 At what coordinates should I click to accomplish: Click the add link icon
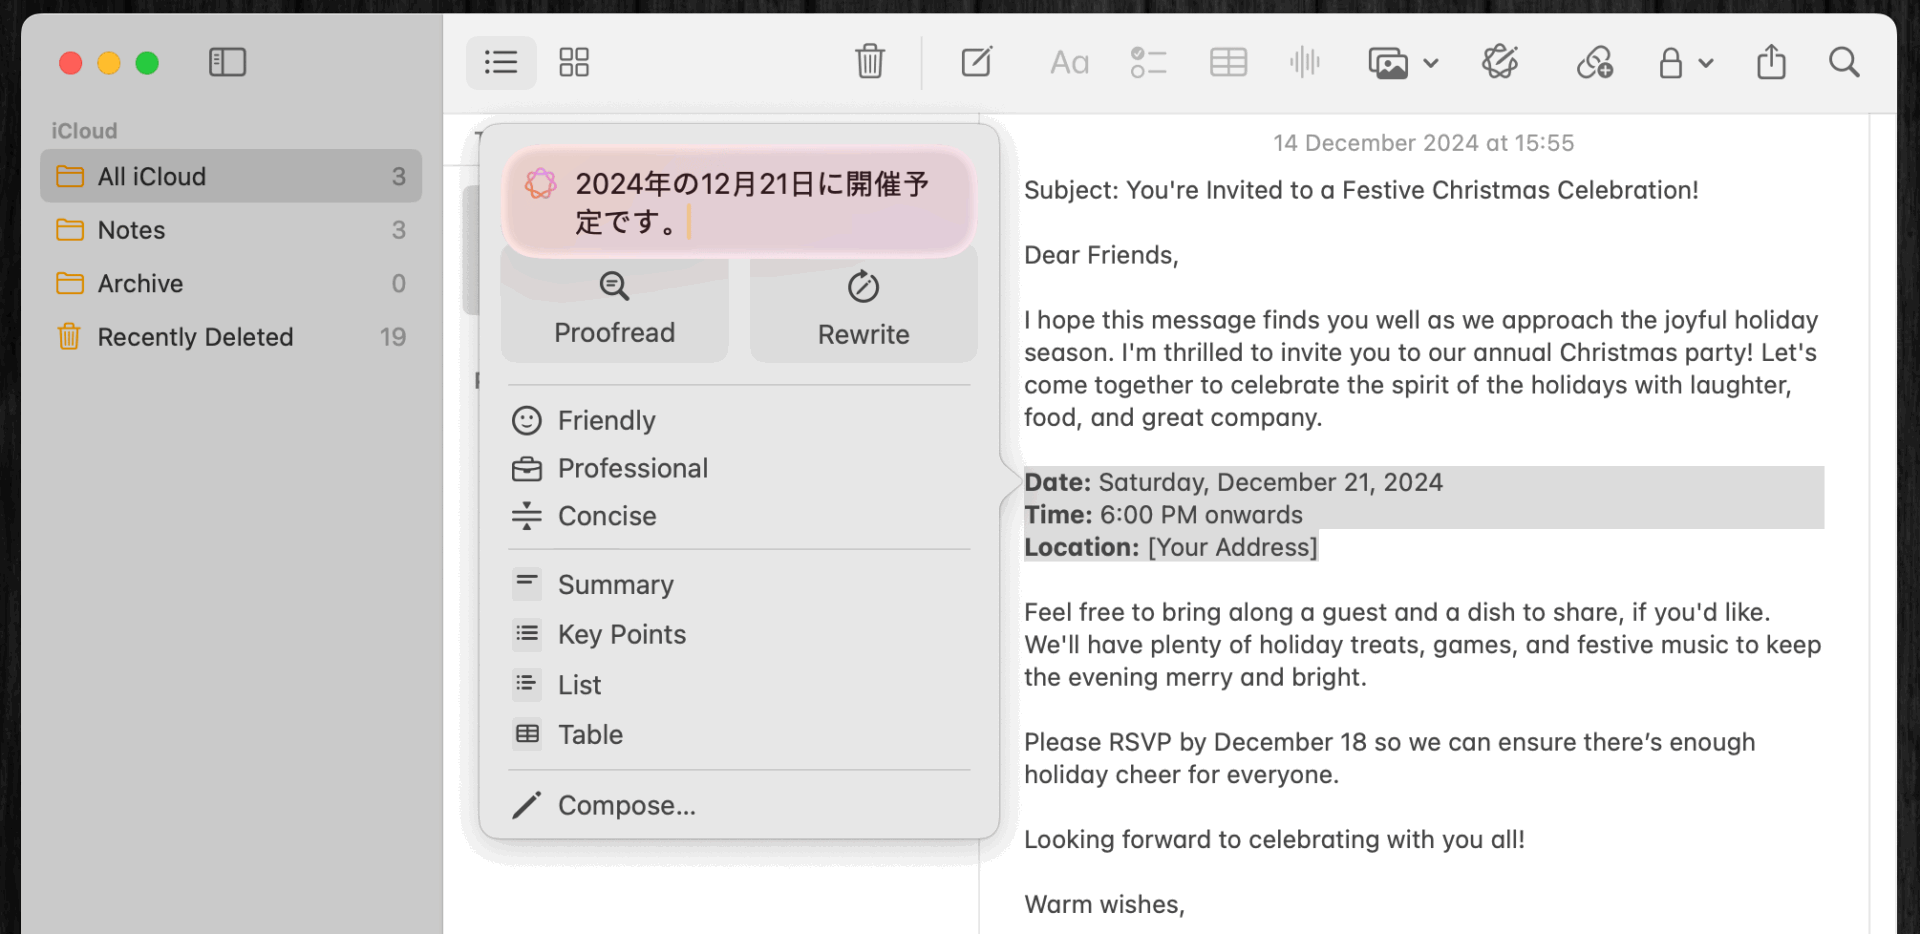[x=1594, y=63]
